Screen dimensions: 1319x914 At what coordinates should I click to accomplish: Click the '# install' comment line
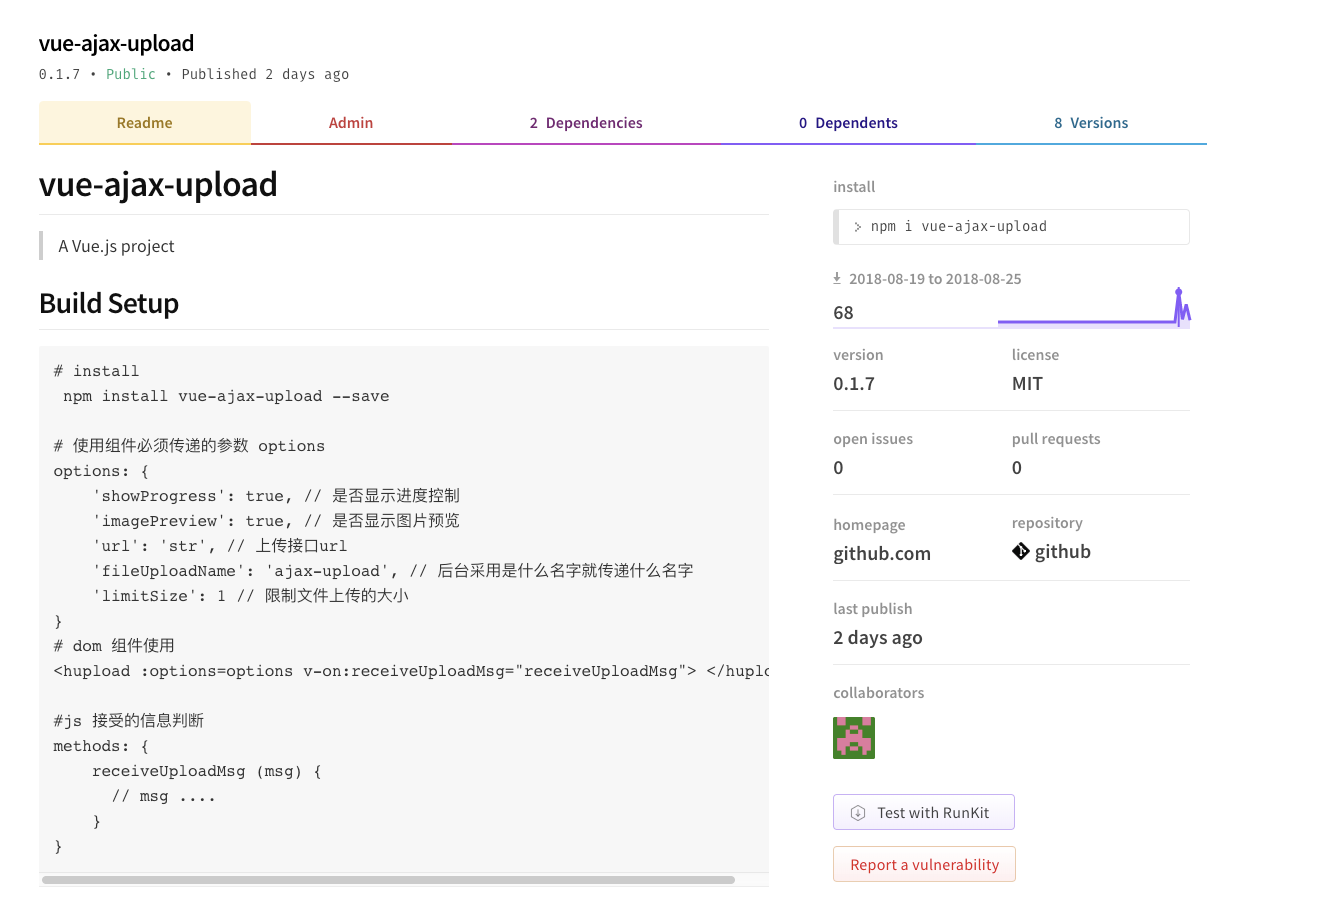click(x=96, y=371)
